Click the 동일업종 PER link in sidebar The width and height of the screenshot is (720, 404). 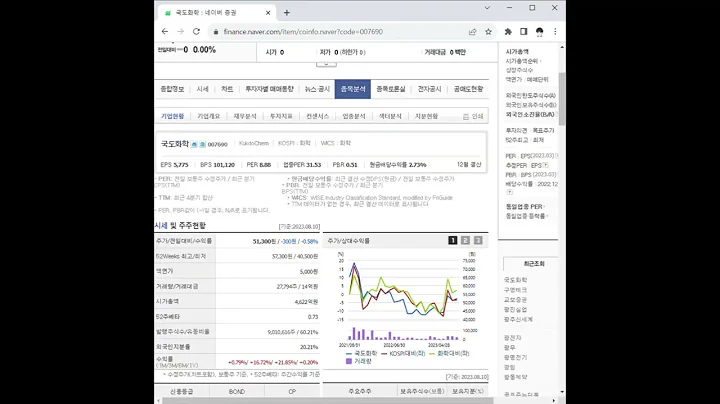pos(524,207)
